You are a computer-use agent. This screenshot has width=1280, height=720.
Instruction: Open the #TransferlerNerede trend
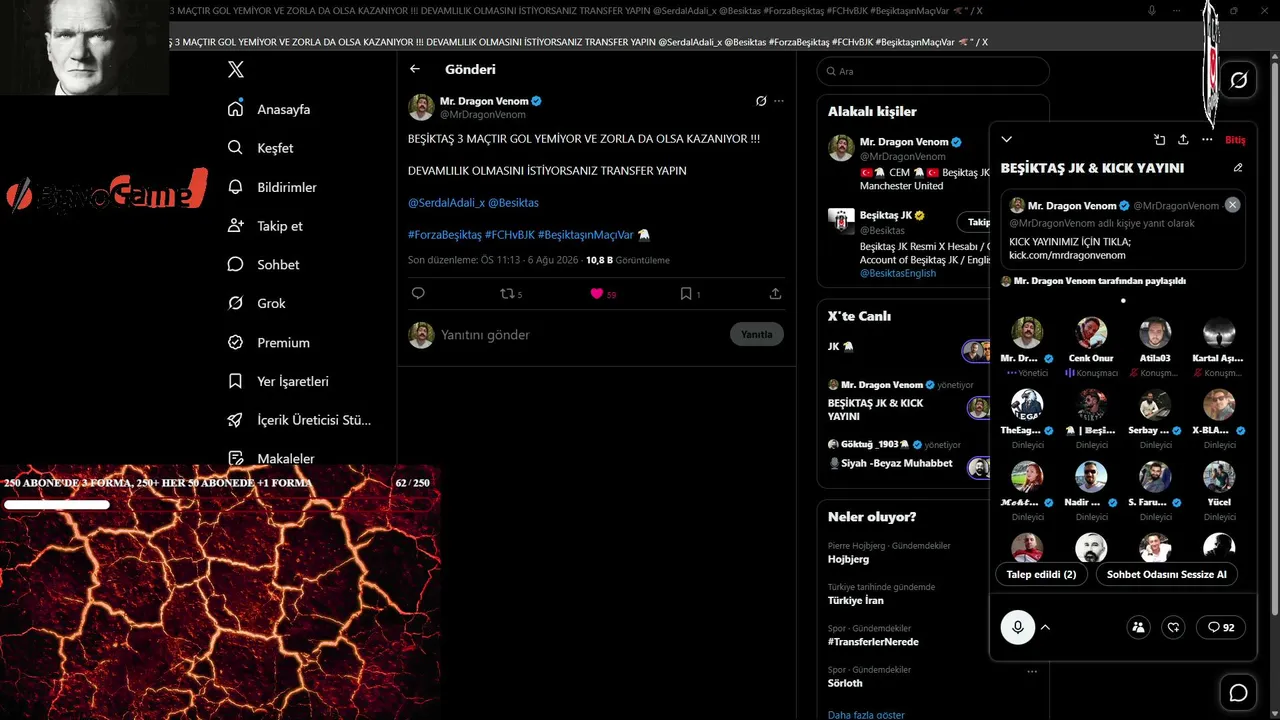[x=873, y=642]
